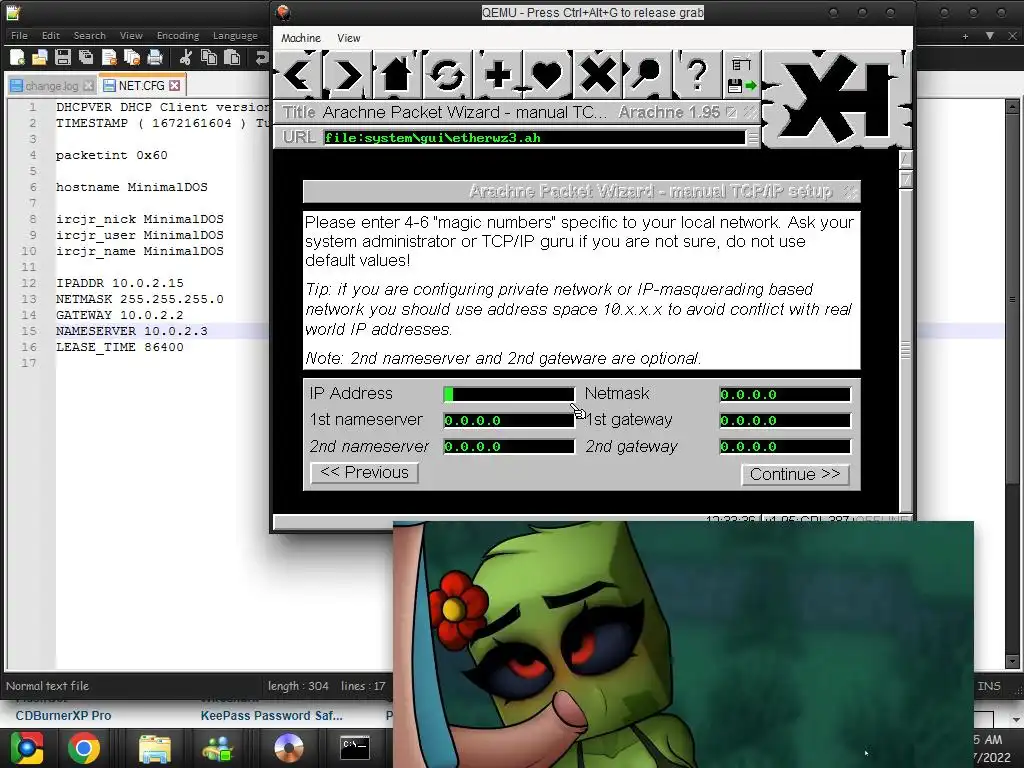Screen dimensions: 1024x768
Task: Click the Arachne page vertical scrollbar handle
Action: (905, 349)
